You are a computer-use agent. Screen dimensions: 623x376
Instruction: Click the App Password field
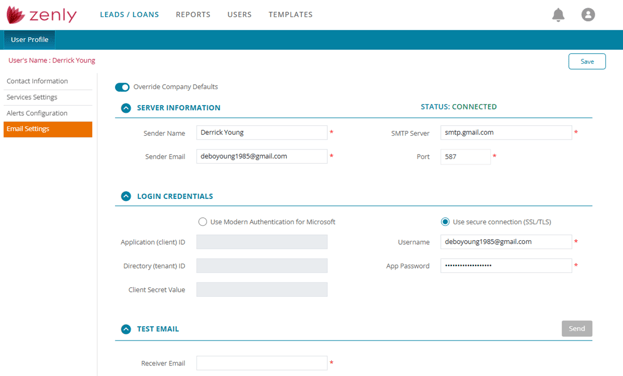point(506,266)
